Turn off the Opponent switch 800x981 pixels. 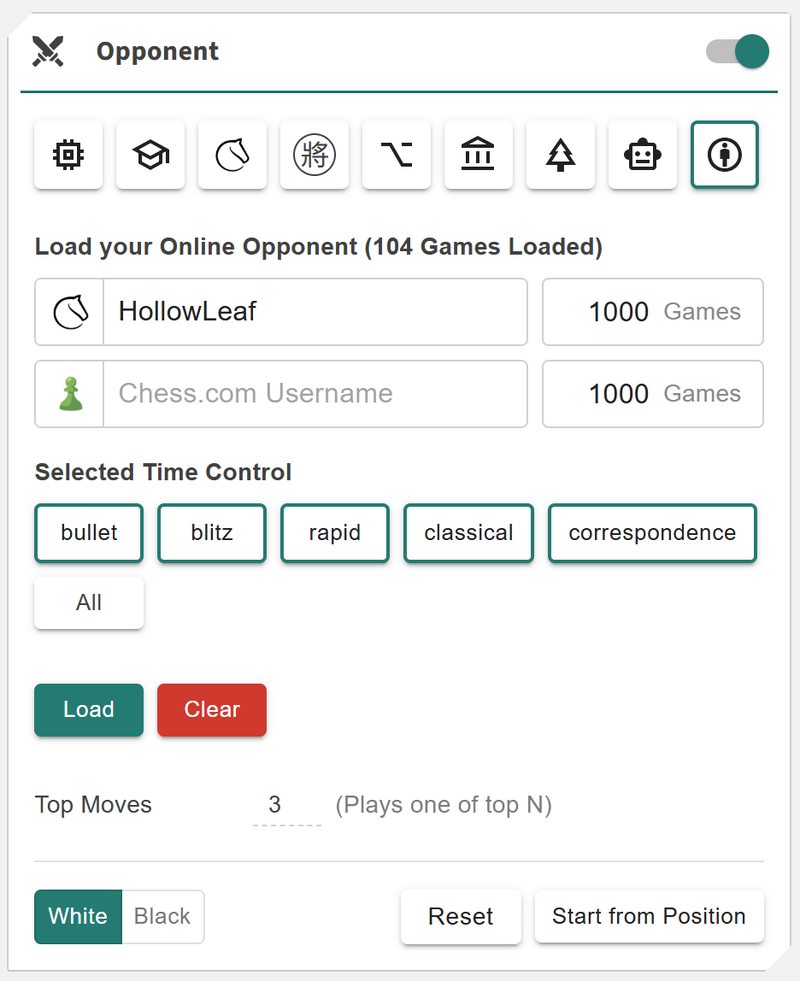[x=738, y=52]
